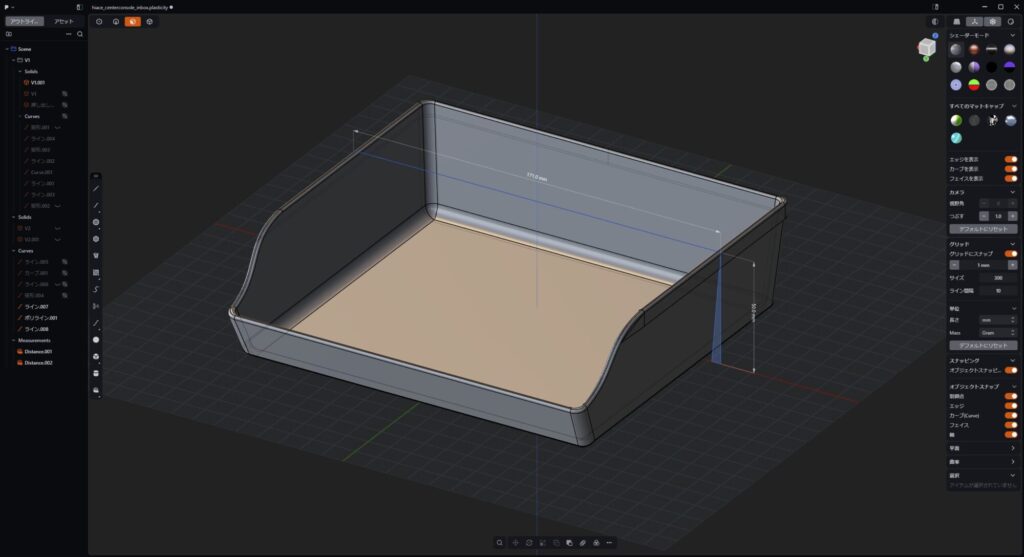Viewport: 1024px width, 557px height.
Task: Disable the グリッドにスナップ toggle
Action: coord(1010,254)
